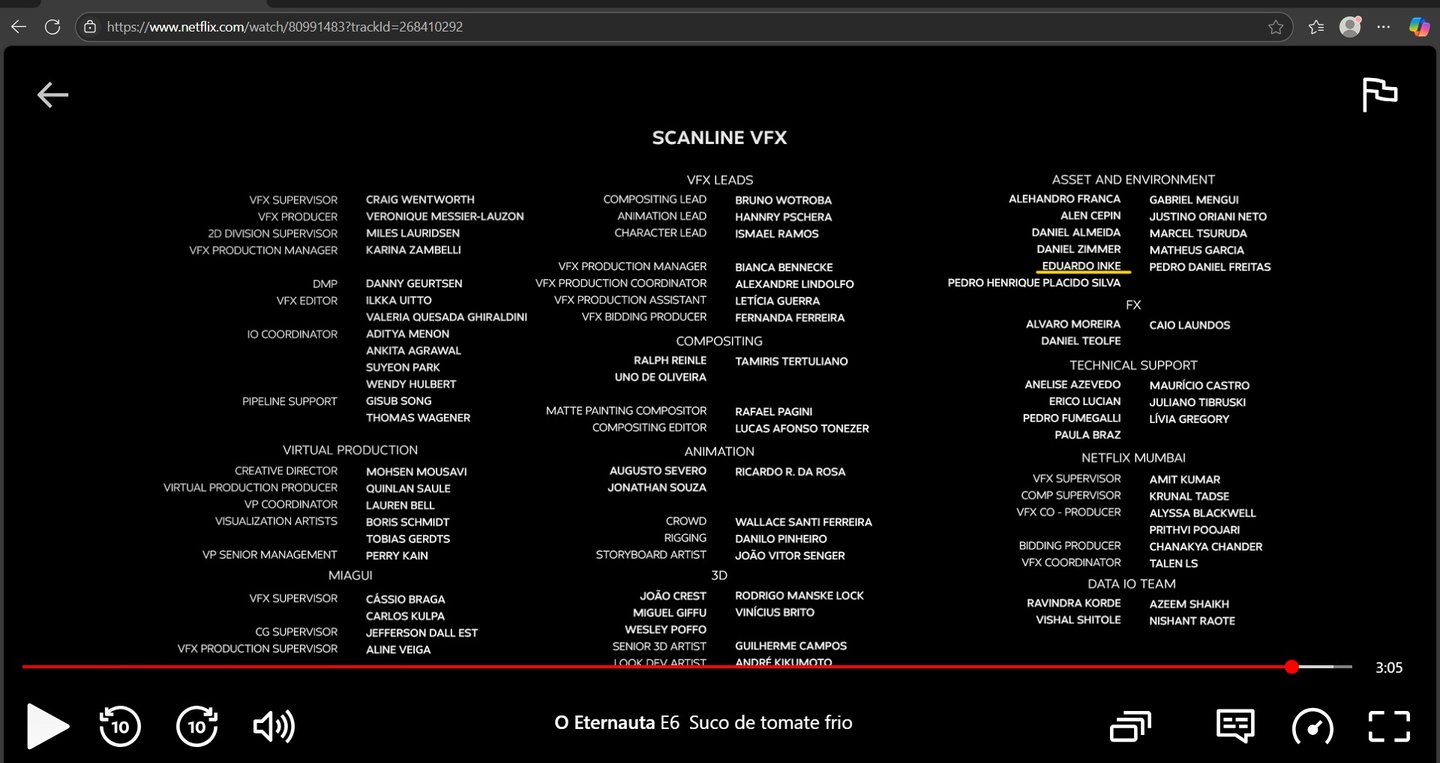Open the browser favorites list icon
Screen dimensions: 1440x763
pyautogui.click(x=1316, y=27)
